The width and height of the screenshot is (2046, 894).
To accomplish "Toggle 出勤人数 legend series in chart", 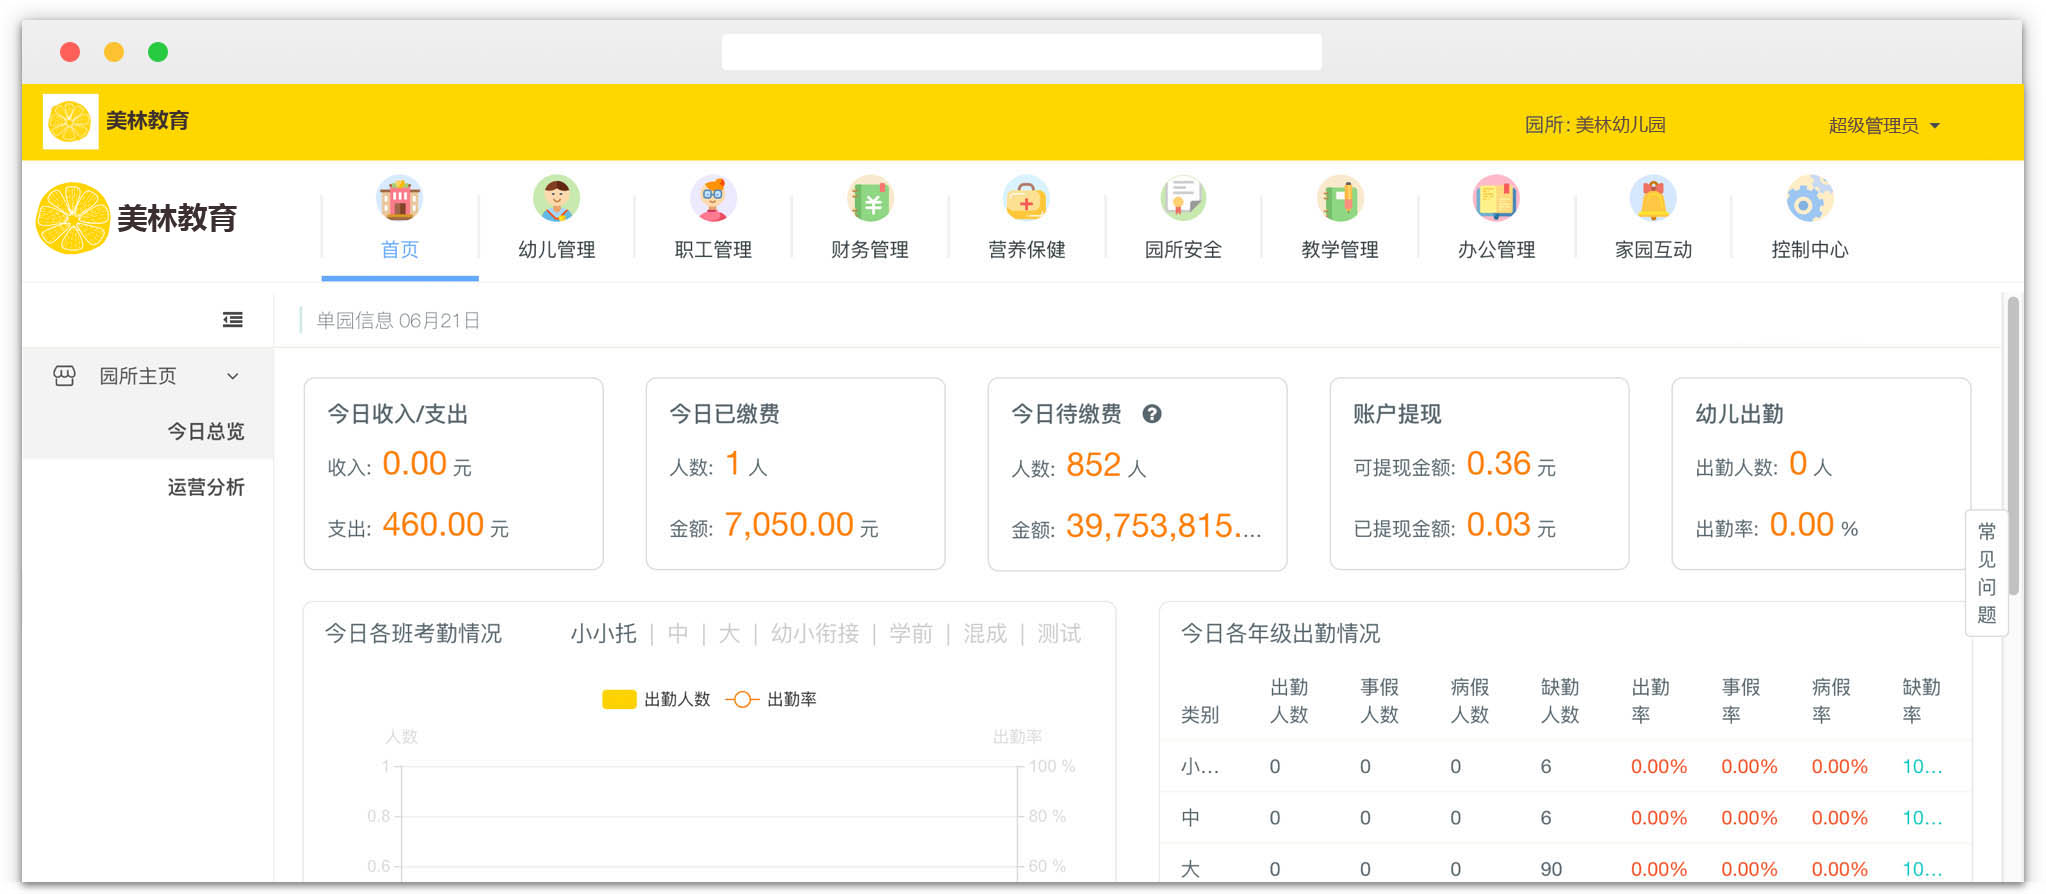I will (x=656, y=699).
